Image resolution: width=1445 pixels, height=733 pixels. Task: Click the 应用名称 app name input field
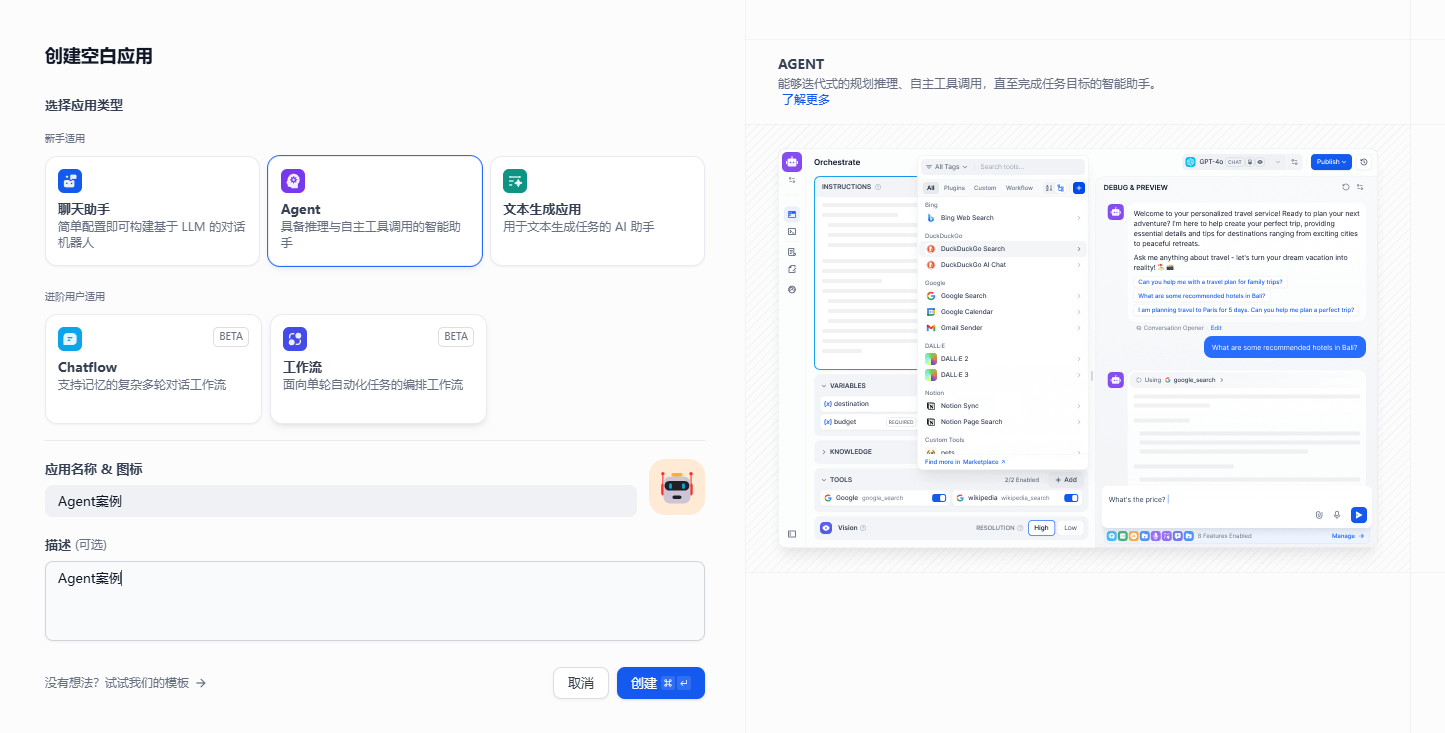pyautogui.click(x=340, y=501)
